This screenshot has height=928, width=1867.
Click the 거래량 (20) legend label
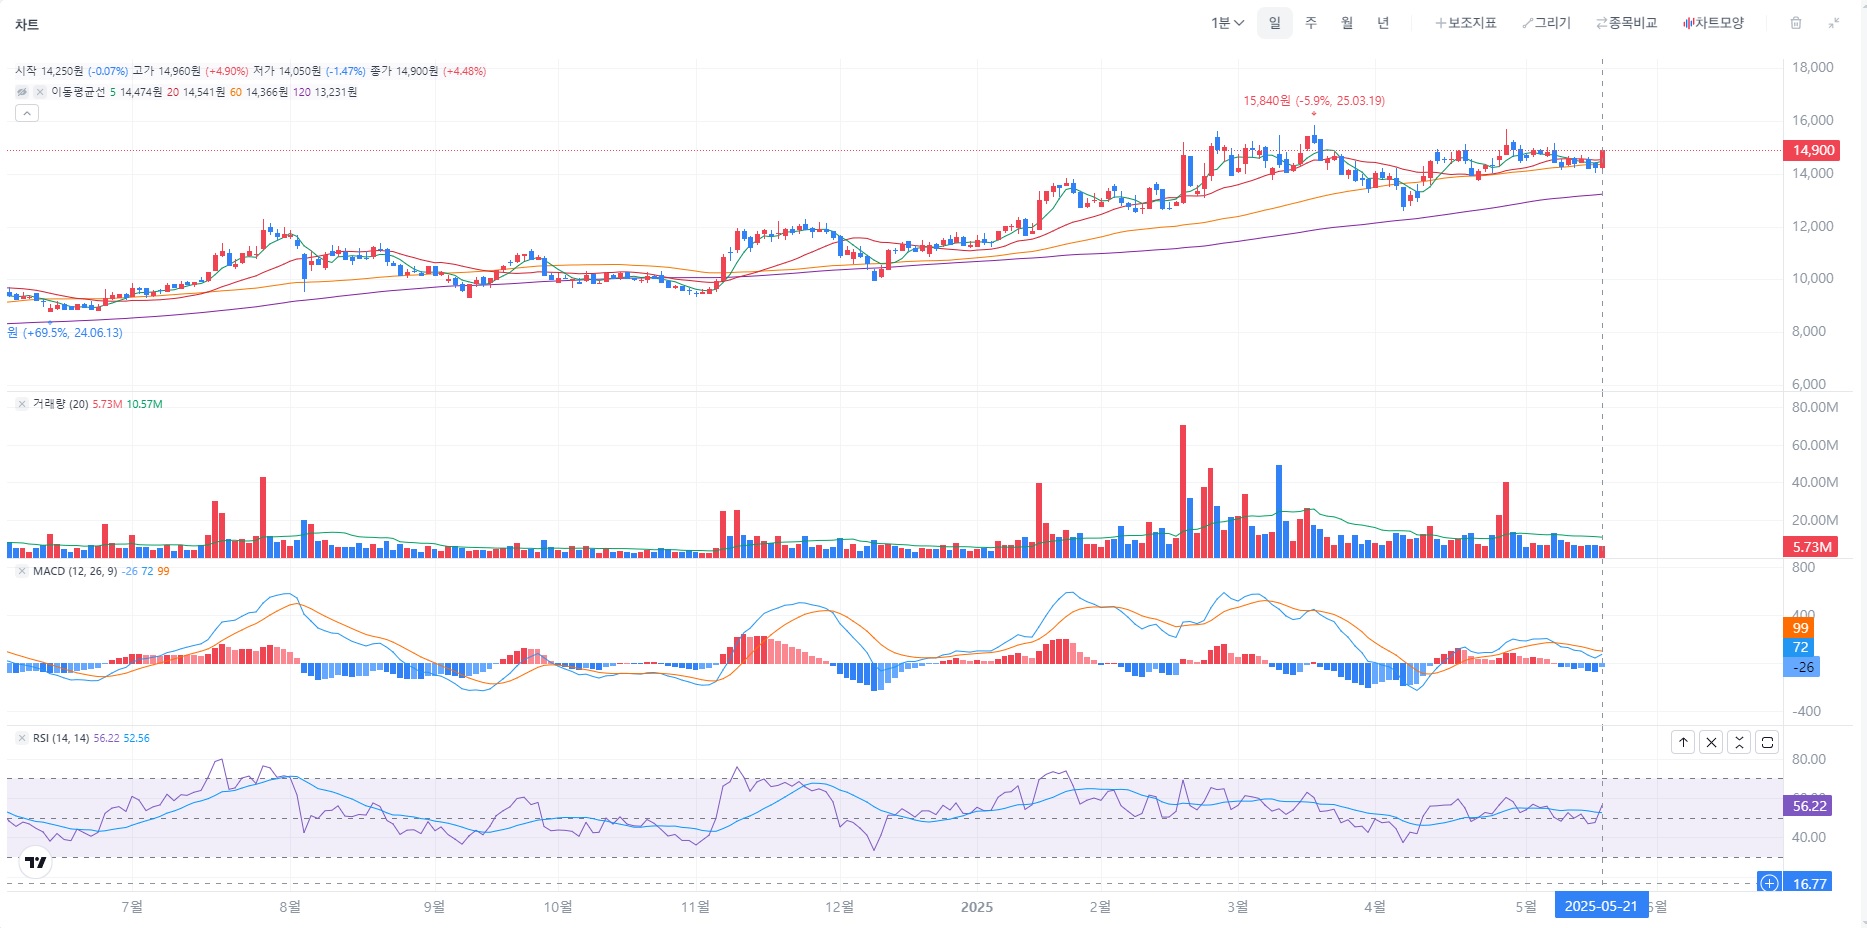[x=61, y=404]
